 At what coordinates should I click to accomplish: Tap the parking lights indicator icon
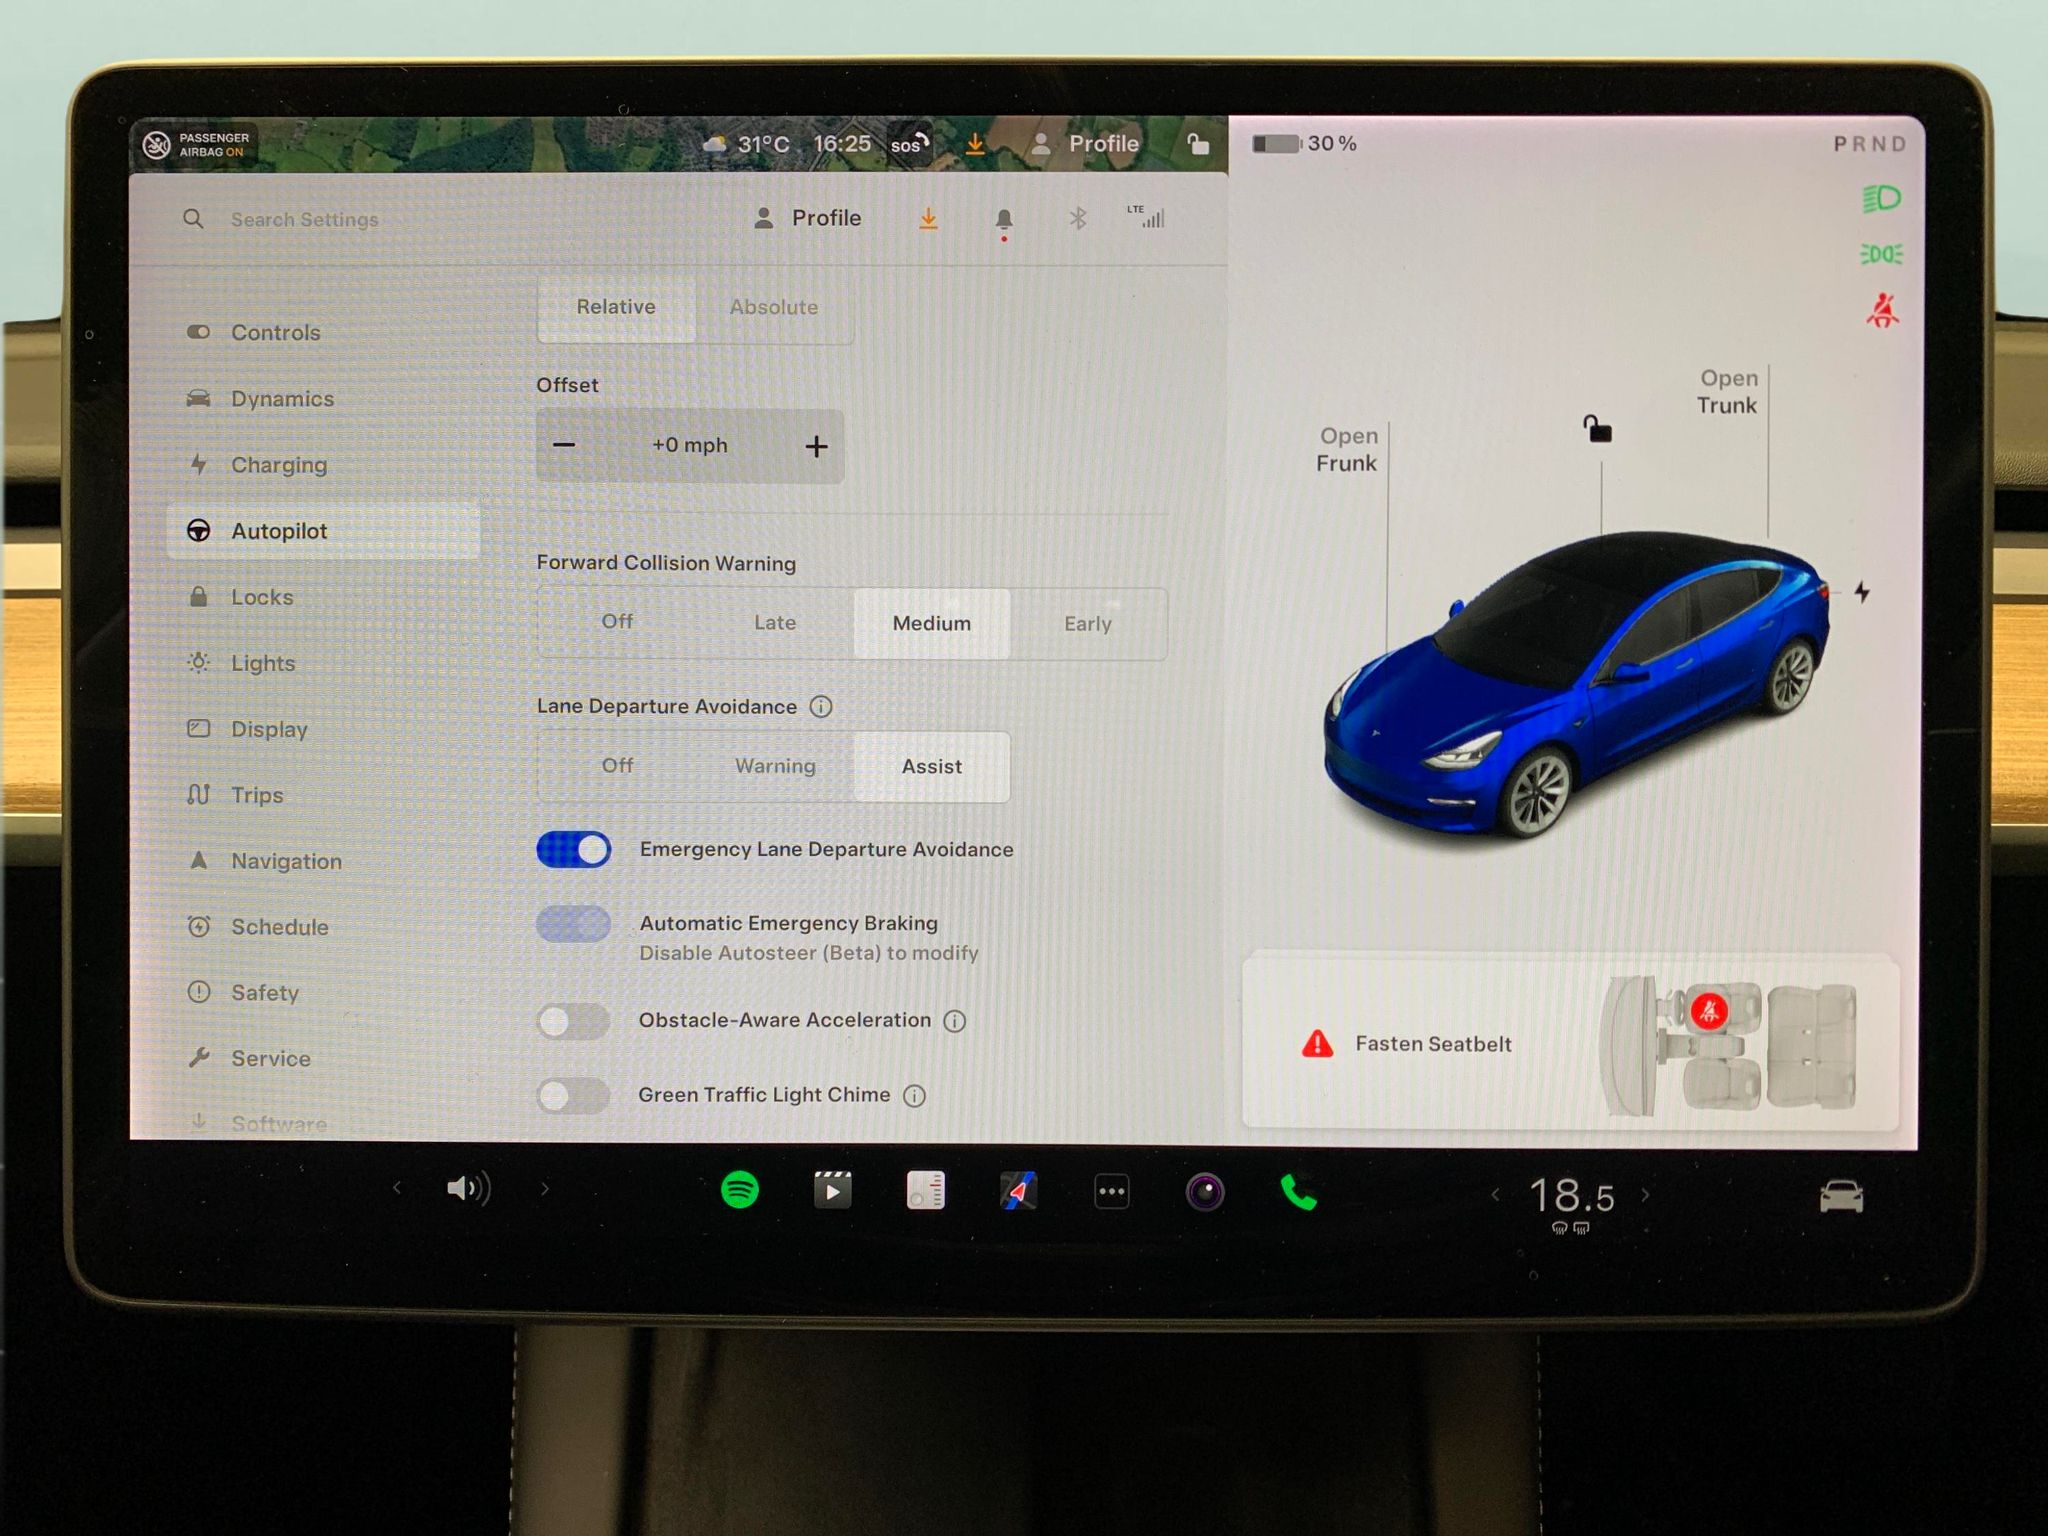pyautogui.click(x=1881, y=254)
